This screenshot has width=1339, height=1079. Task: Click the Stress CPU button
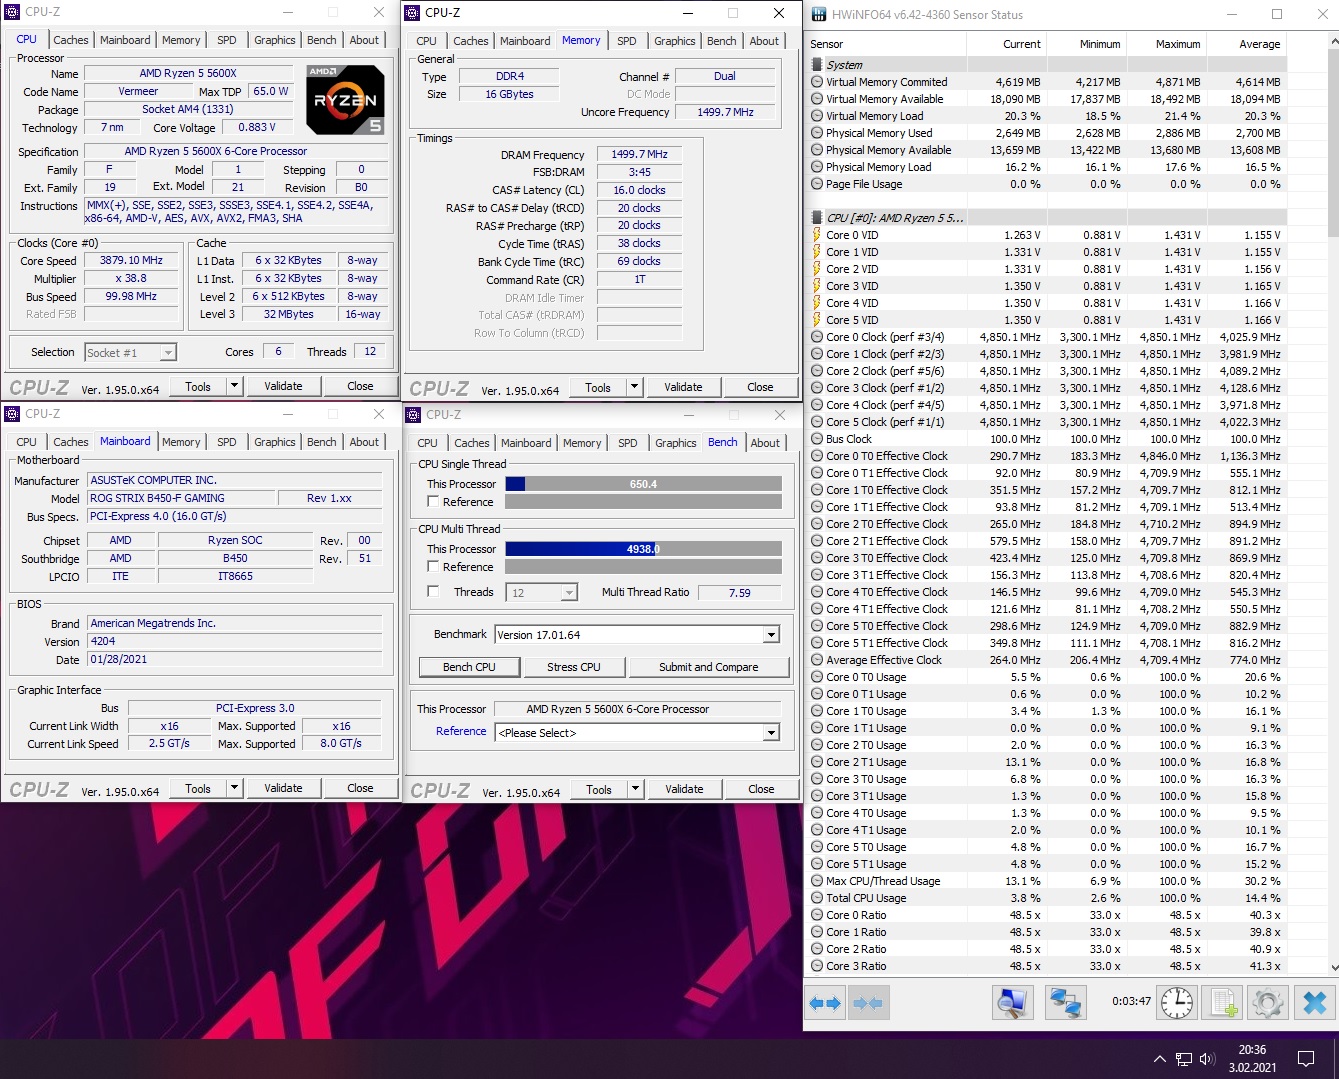574,667
